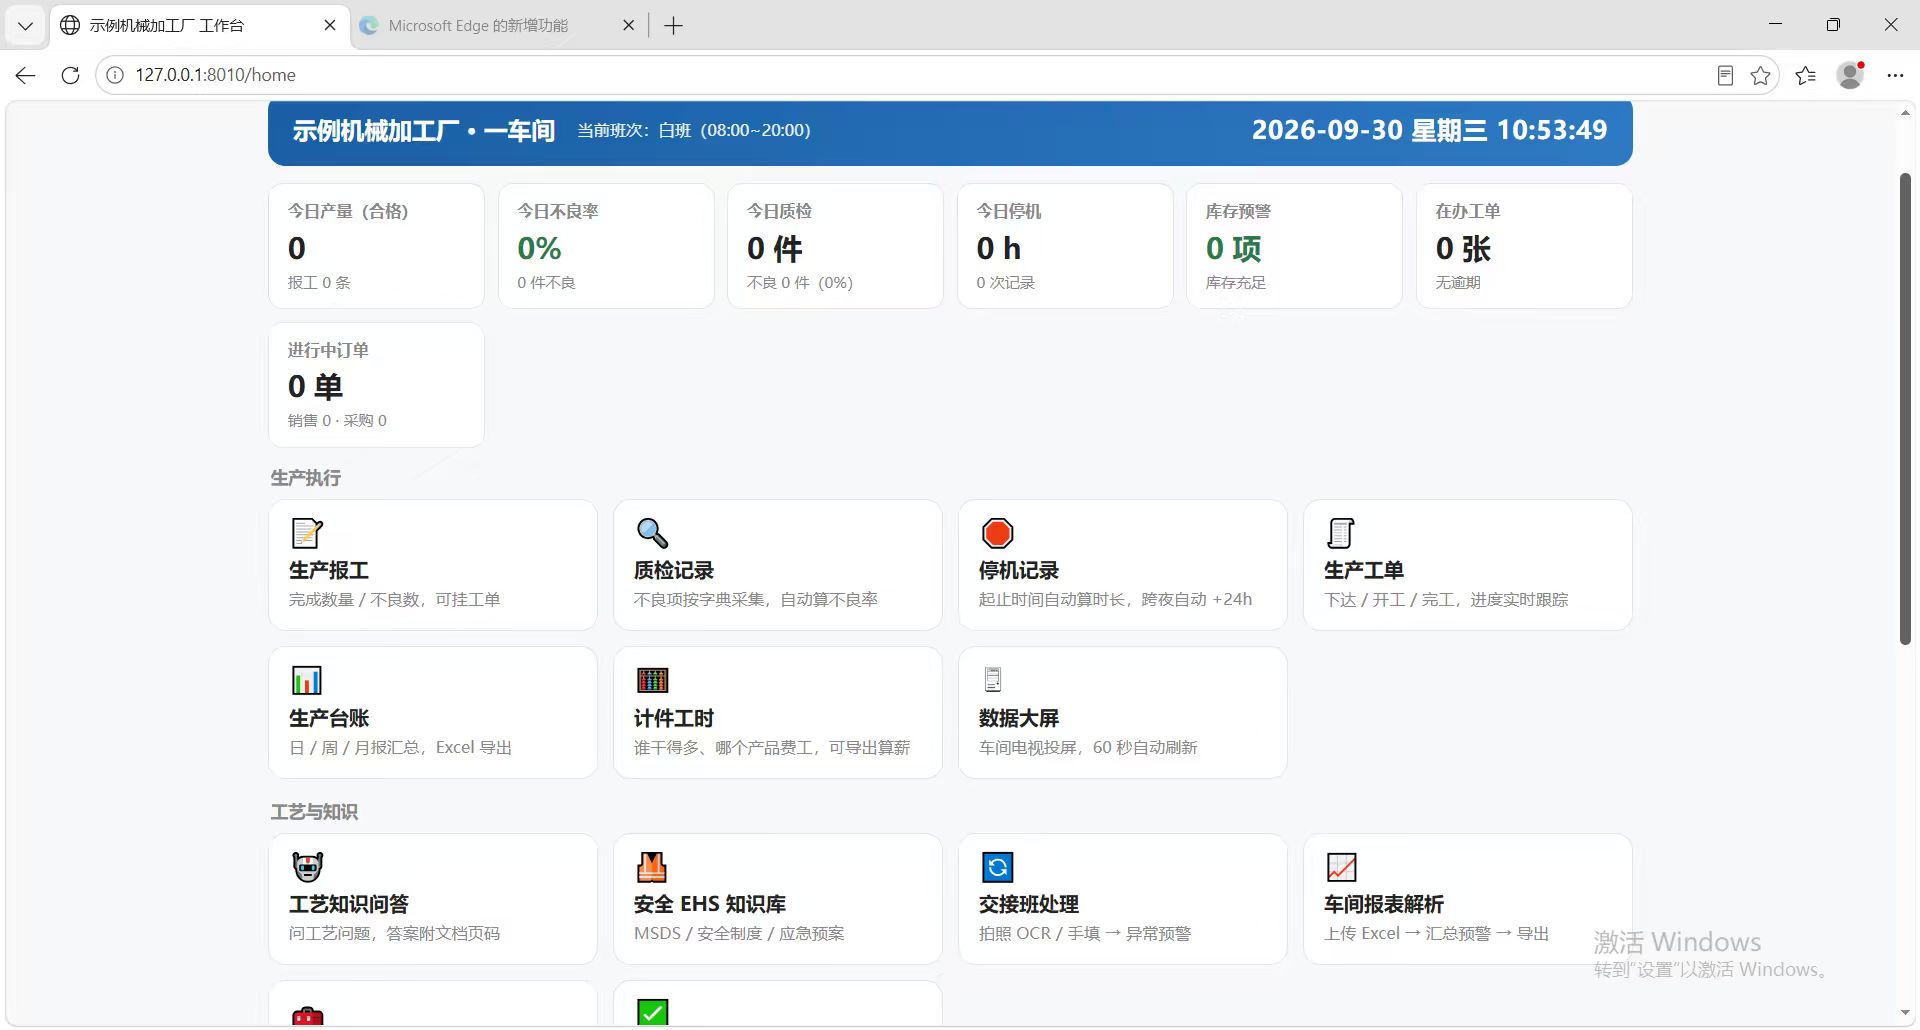
Task: Close the Microsoft Edge 的新增功能 tab
Action: pos(628,25)
